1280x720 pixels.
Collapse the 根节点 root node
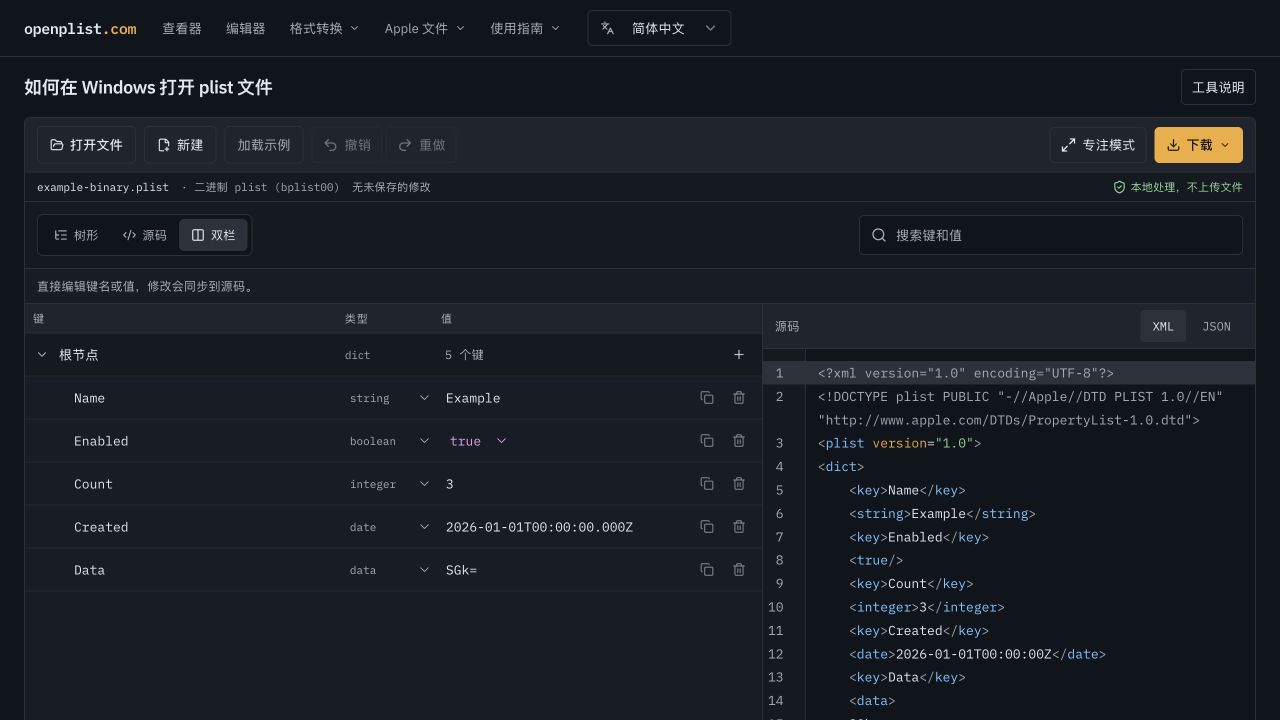(42, 355)
